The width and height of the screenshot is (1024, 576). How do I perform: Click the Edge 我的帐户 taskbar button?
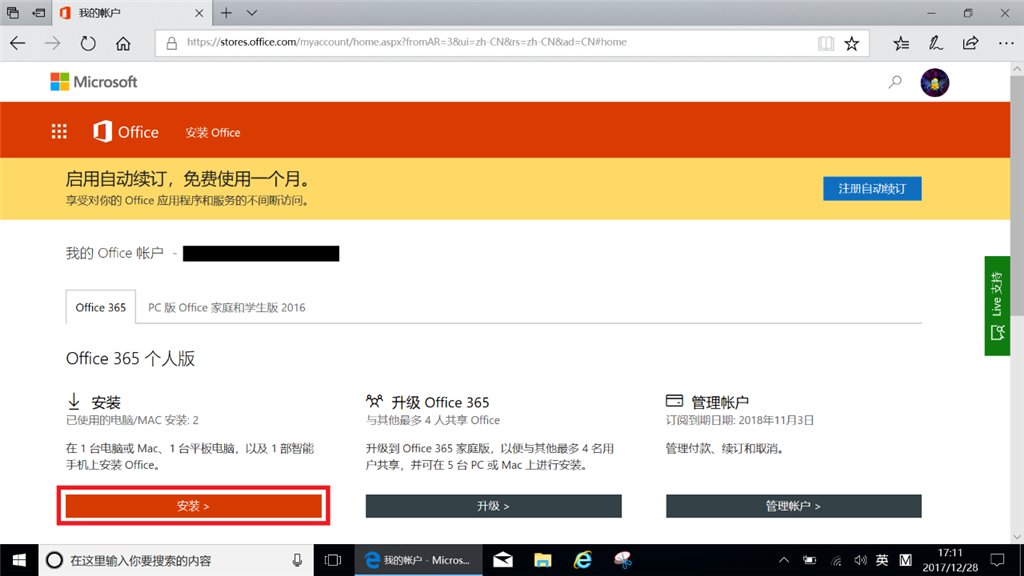tap(419, 560)
